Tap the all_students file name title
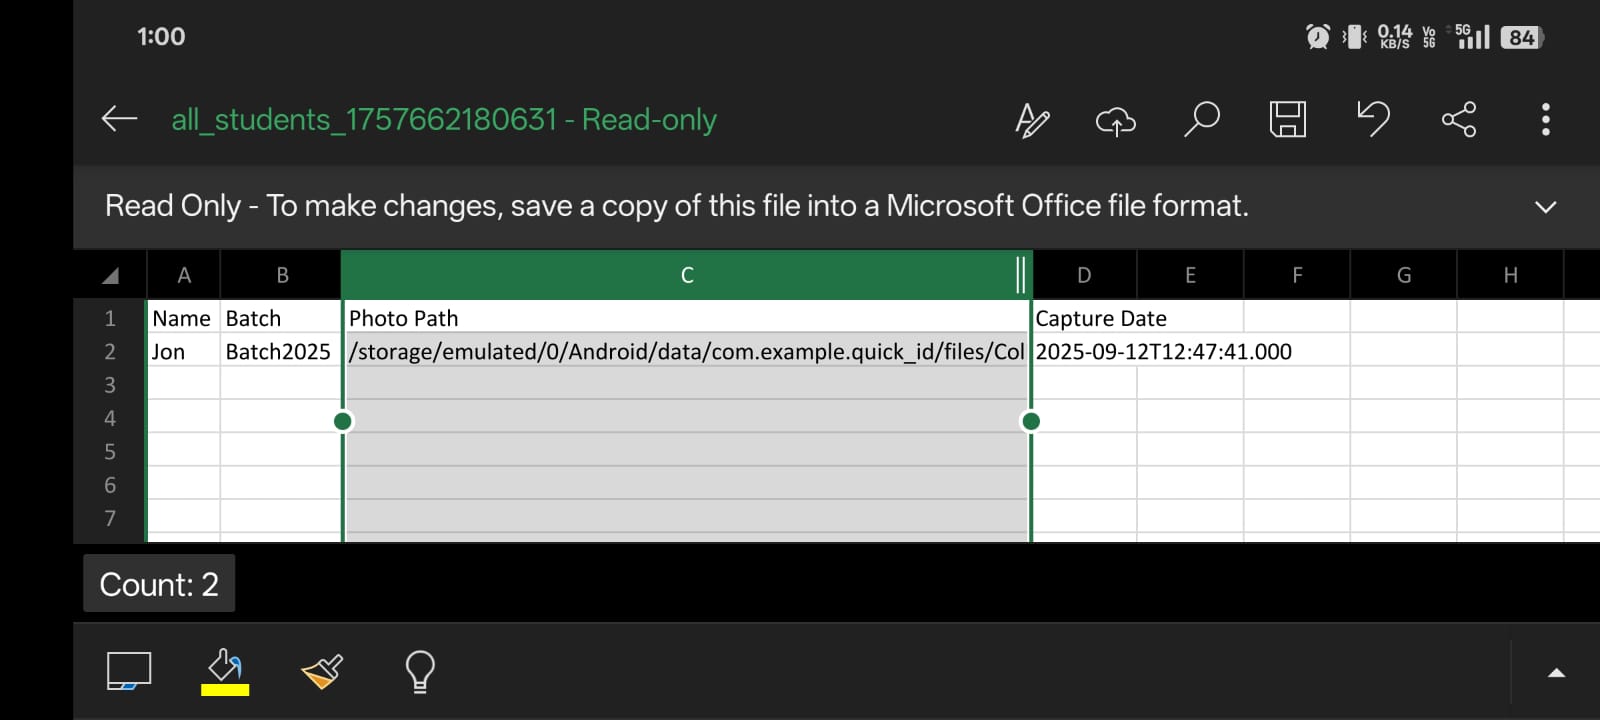The width and height of the screenshot is (1600, 720). tap(444, 120)
